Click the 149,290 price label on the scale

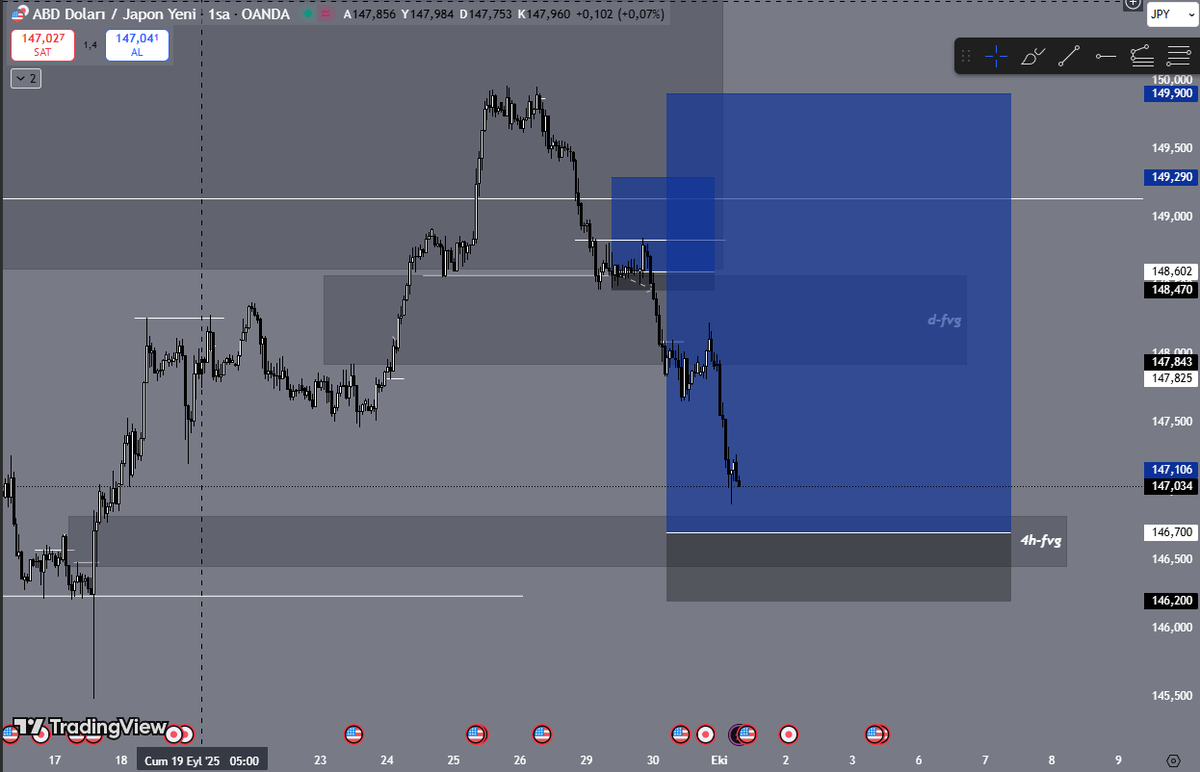pyautogui.click(x=1169, y=177)
